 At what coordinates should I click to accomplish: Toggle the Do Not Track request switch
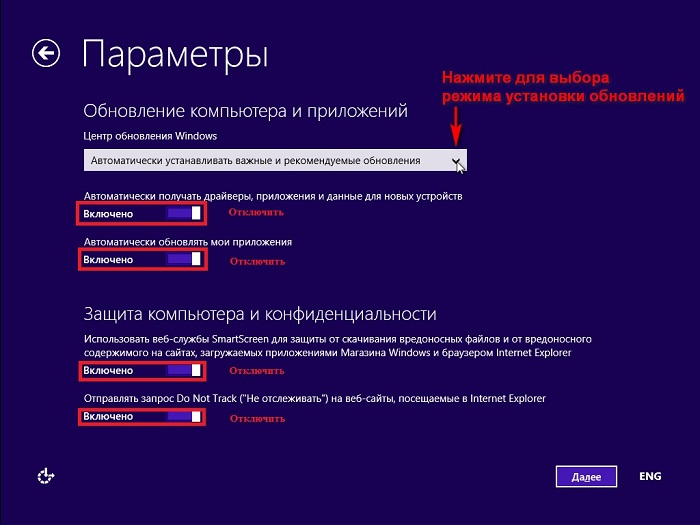pyautogui.click(x=183, y=417)
